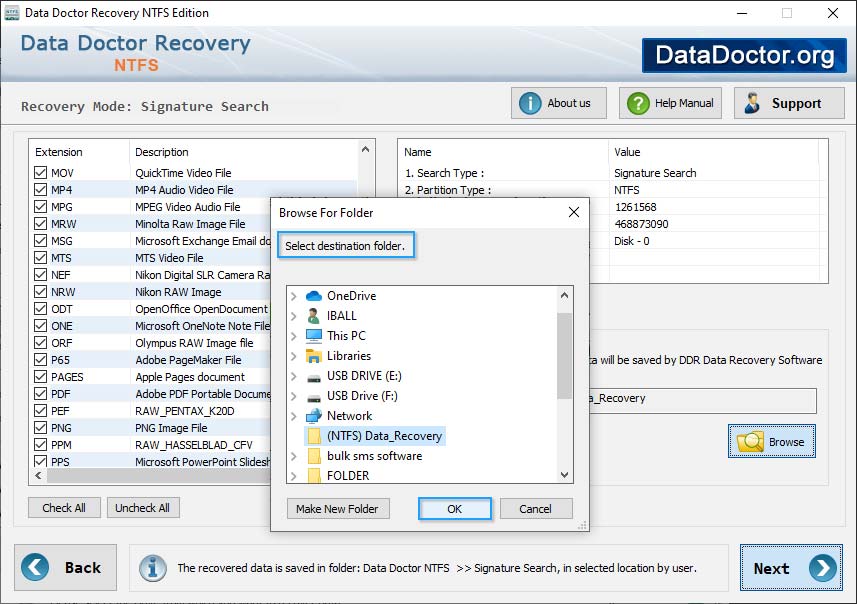Image resolution: width=857 pixels, height=604 pixels.
Task: Uncheck the MOV extension checkbox
Action: pos(40,173)
